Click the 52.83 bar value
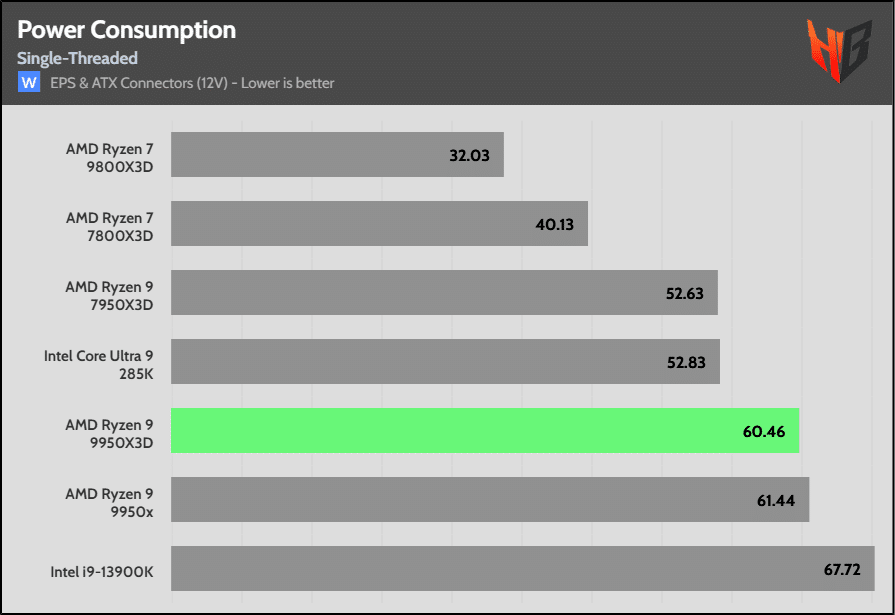Viewport: 895px width, 615px height. pos(686,363)
